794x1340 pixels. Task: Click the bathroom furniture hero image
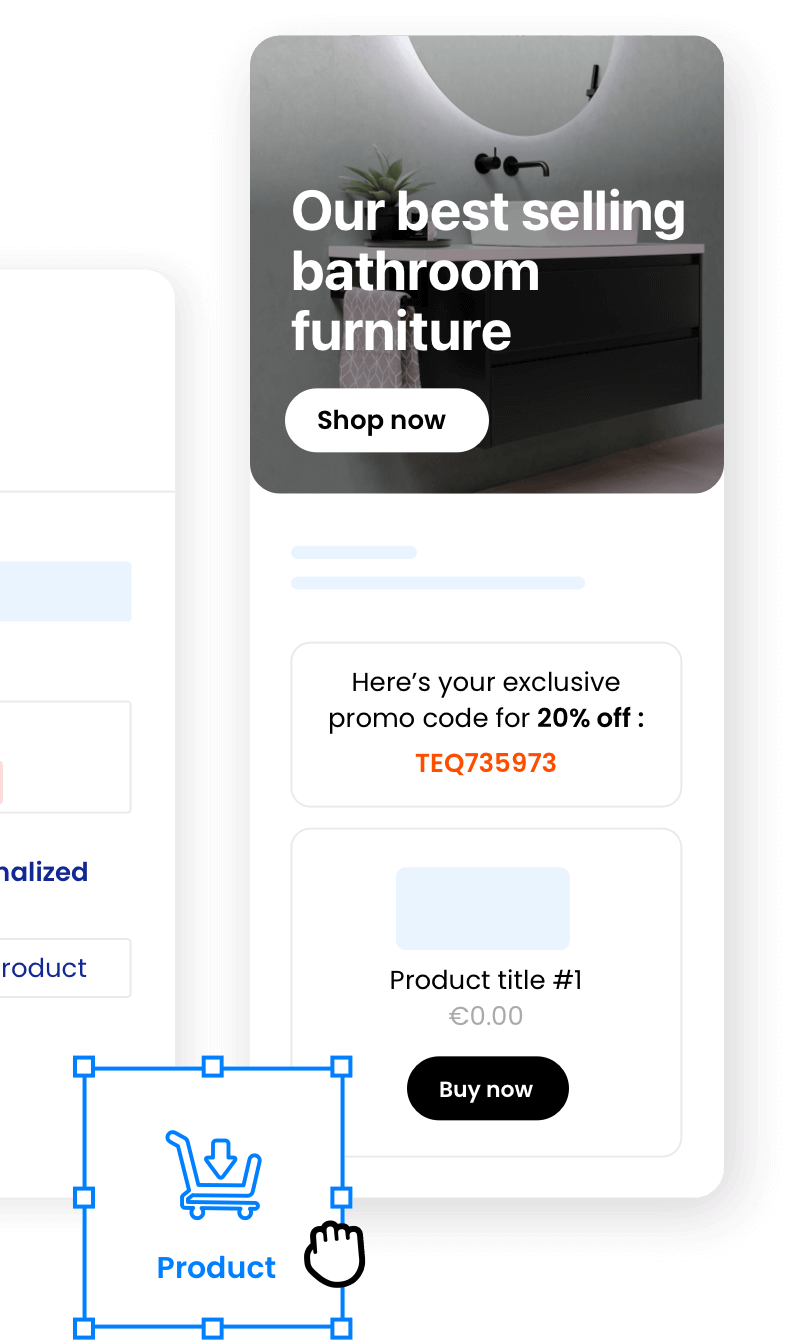487,265
